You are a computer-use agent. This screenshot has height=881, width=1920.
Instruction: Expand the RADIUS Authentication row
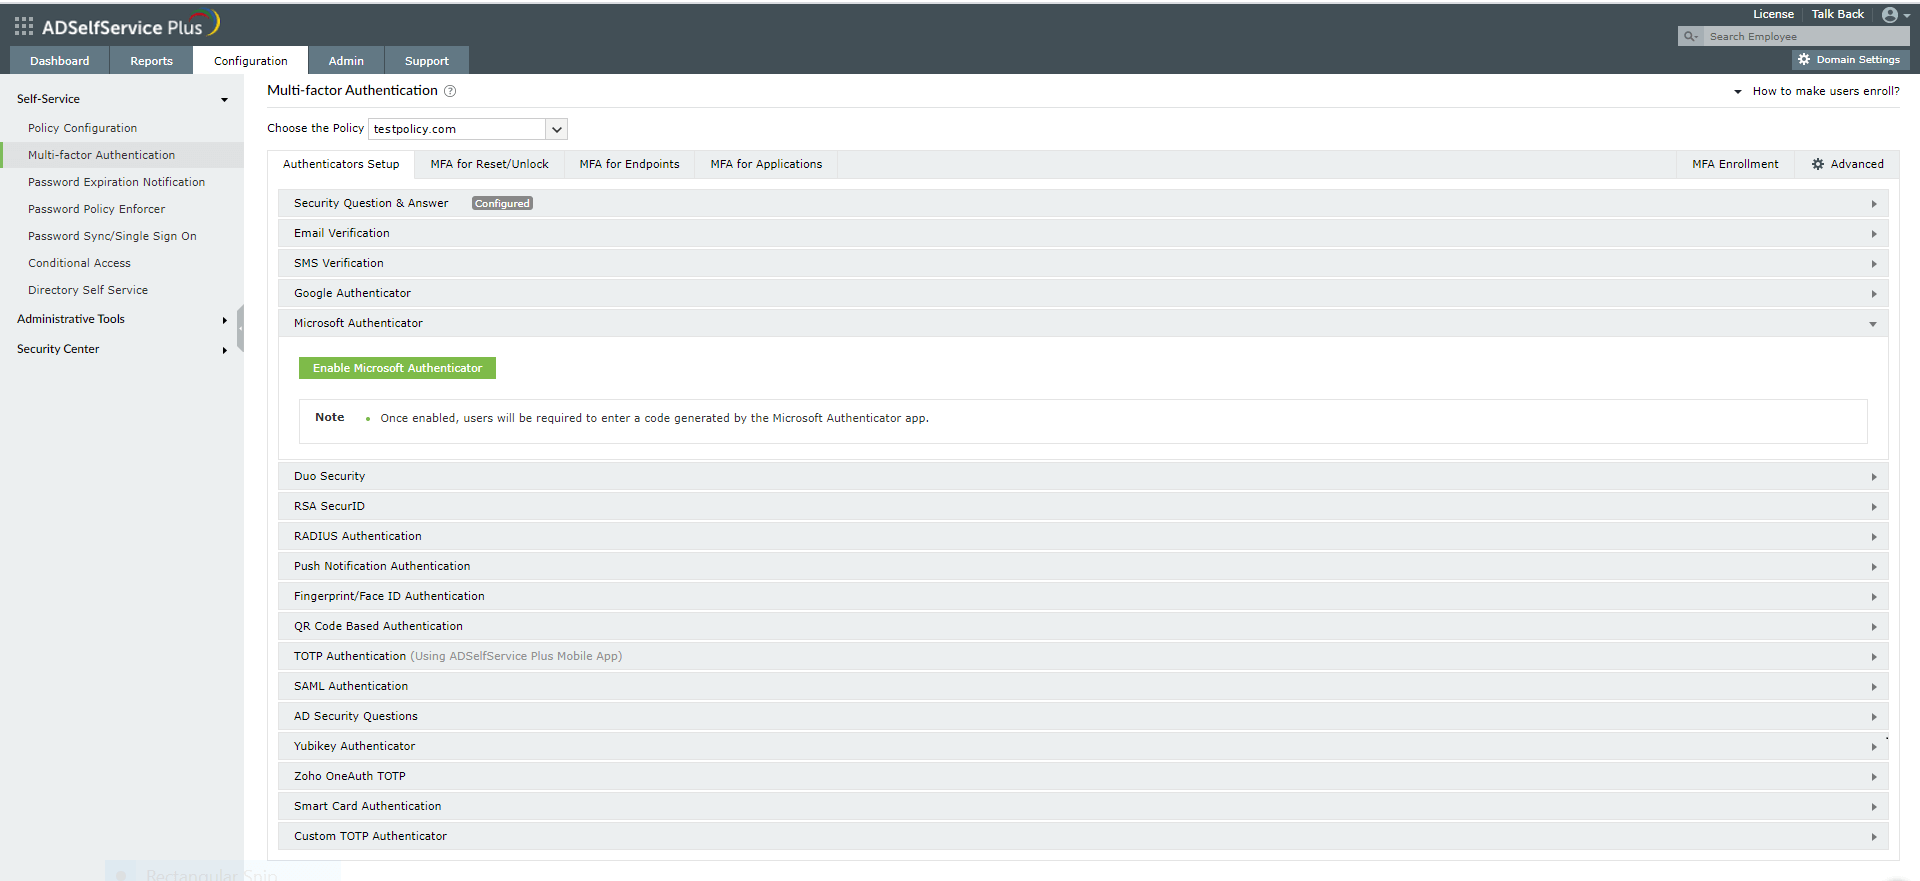[x=1083, y=537]
